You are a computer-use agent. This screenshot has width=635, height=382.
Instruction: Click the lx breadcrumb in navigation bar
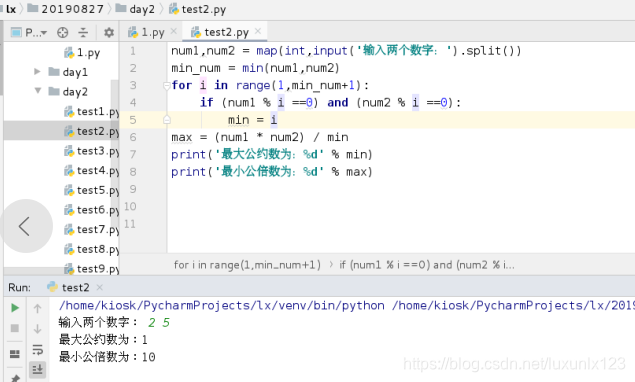click(x=10, y=9)
